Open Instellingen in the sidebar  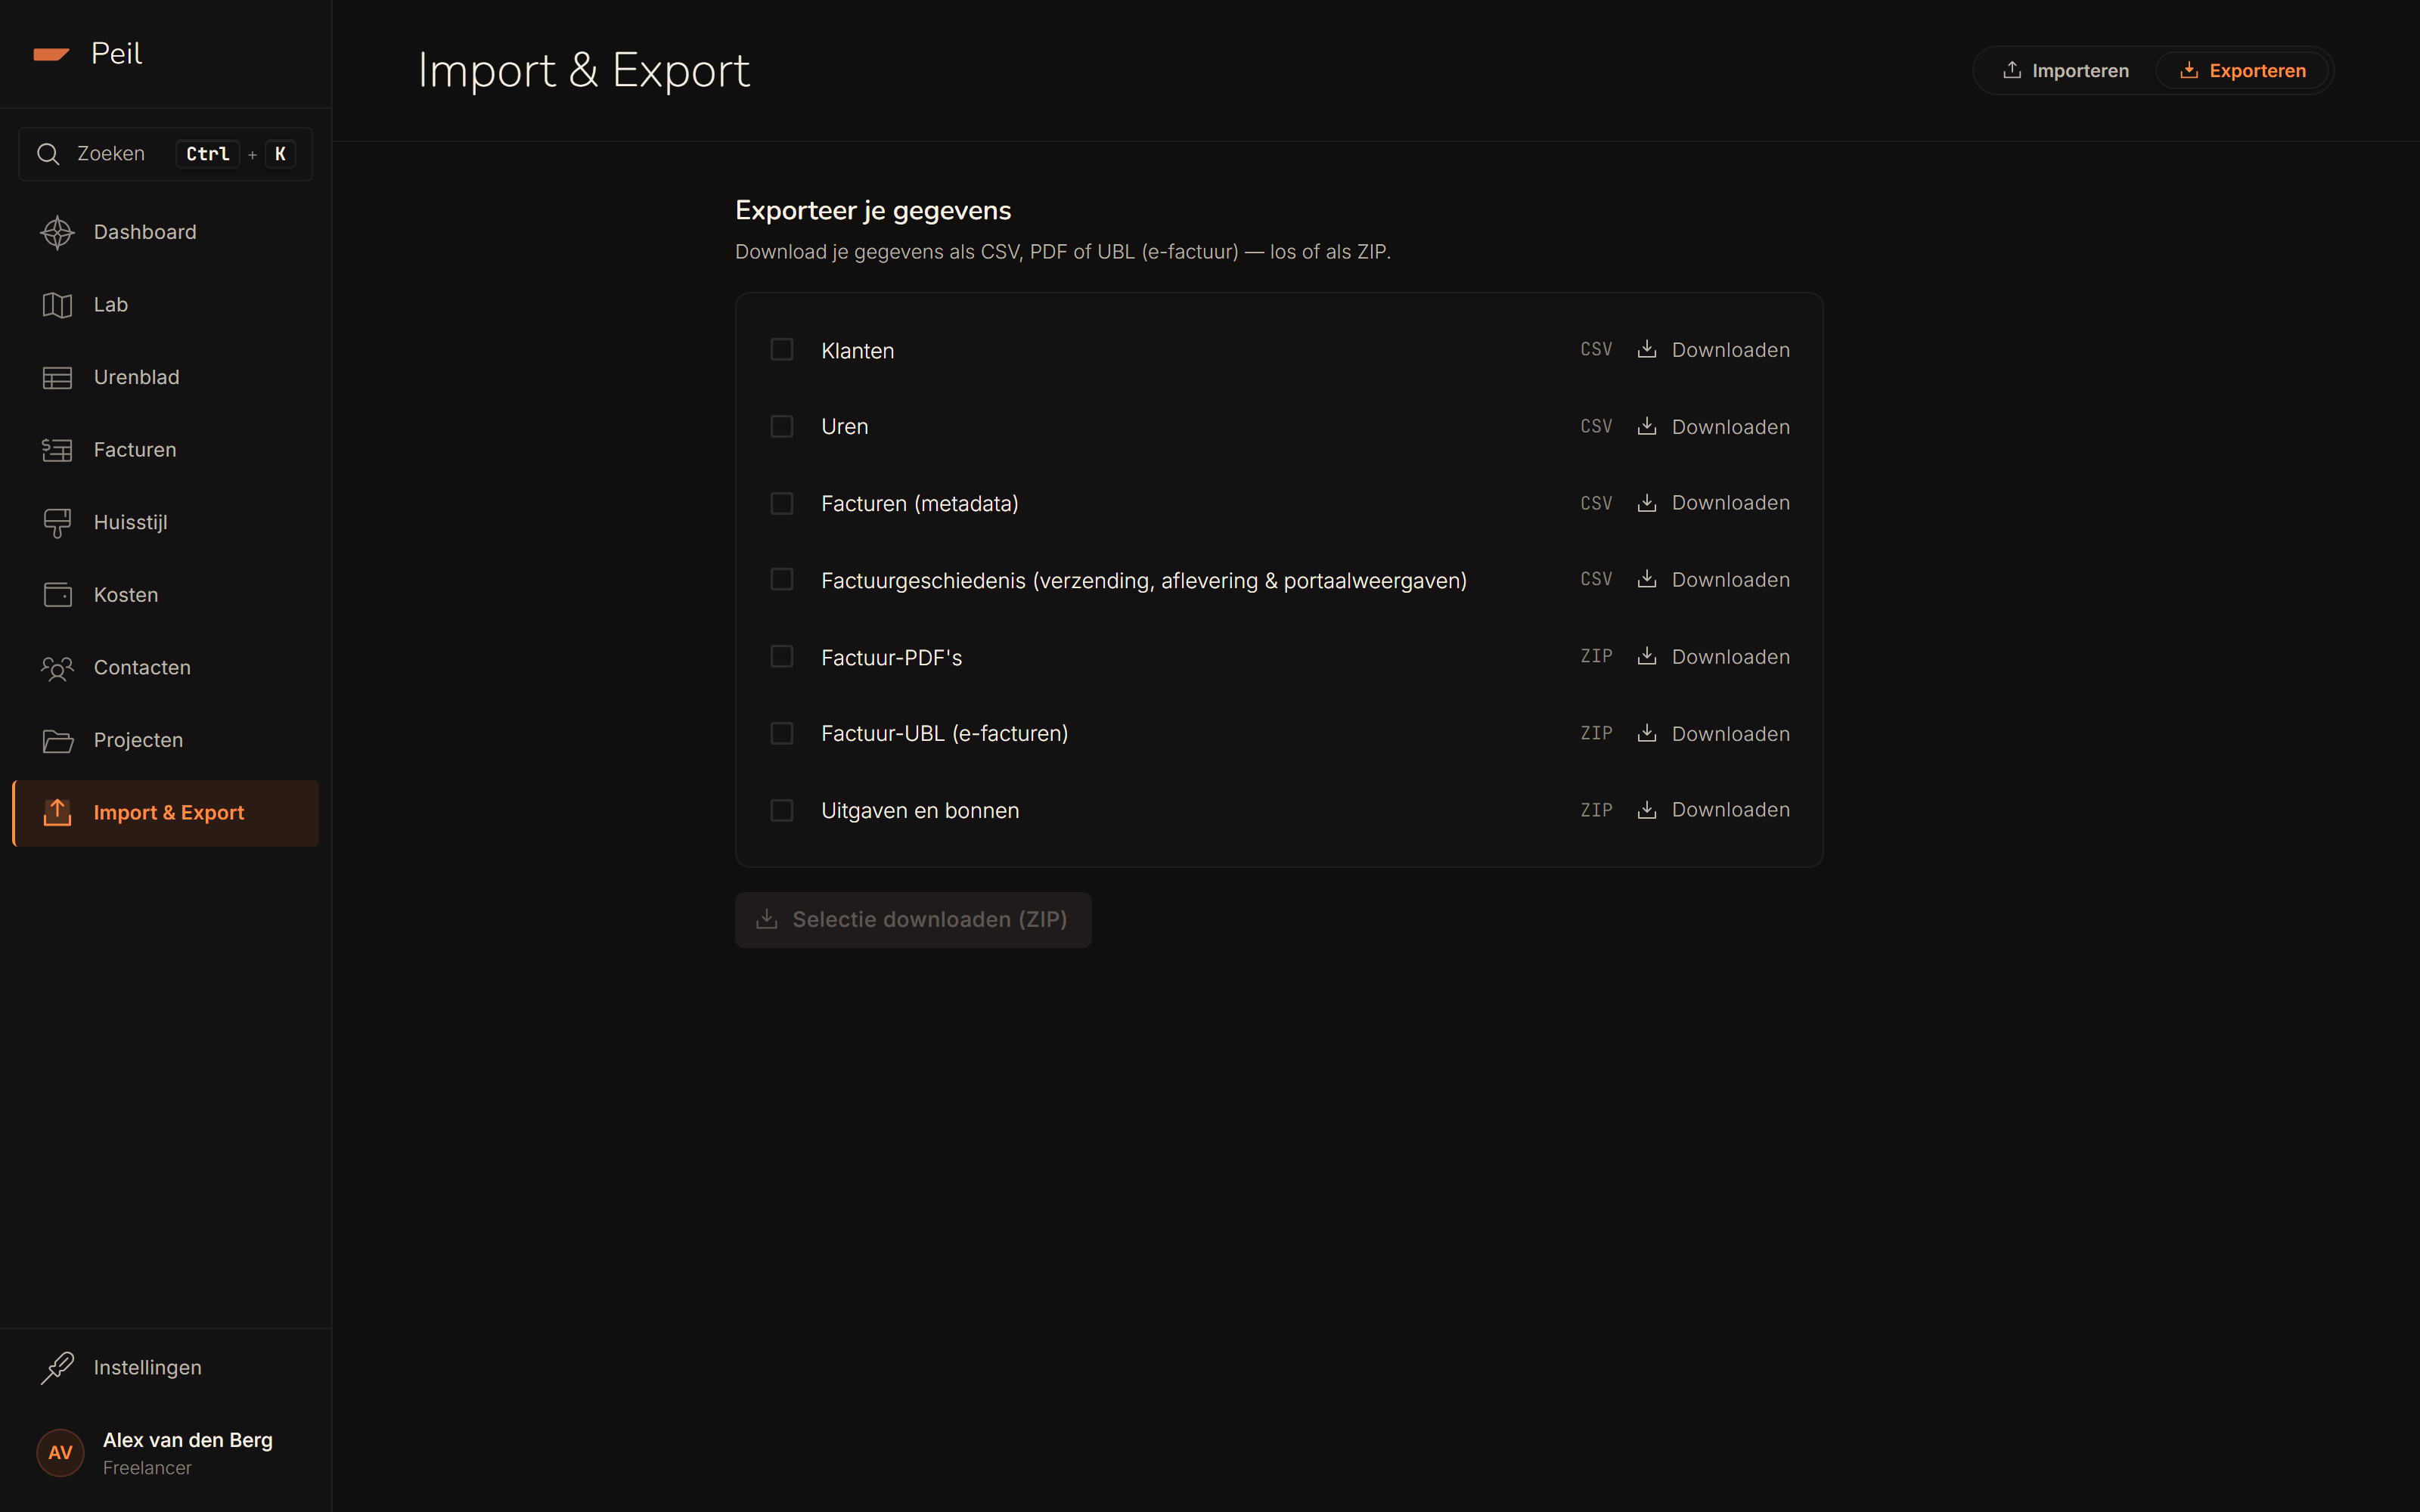tap(166, 1368)
